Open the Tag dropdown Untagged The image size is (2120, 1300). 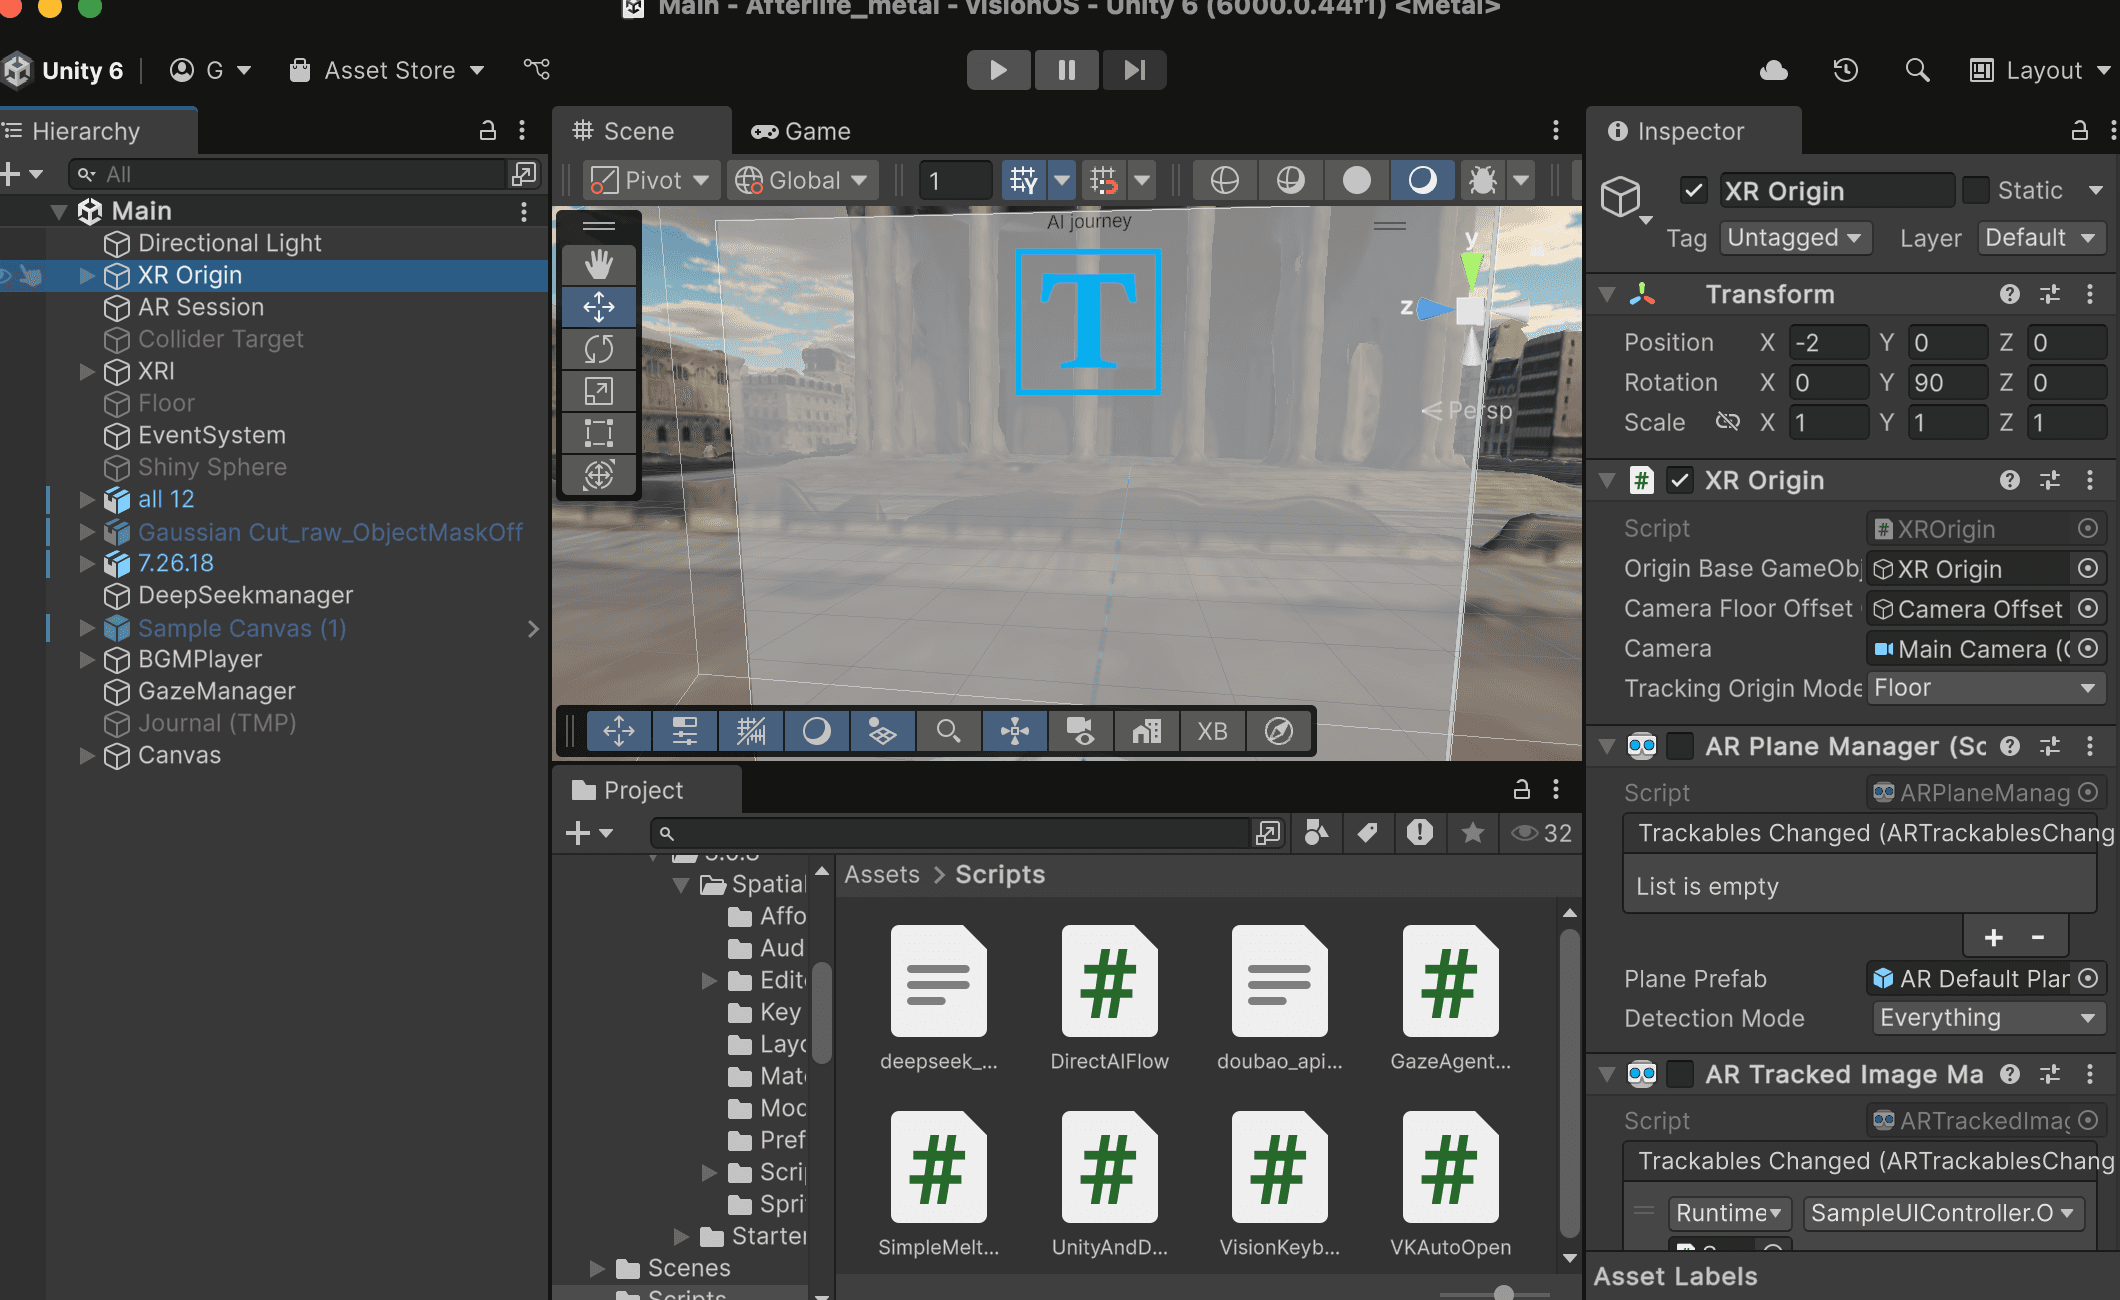[x=1794, y=238]
